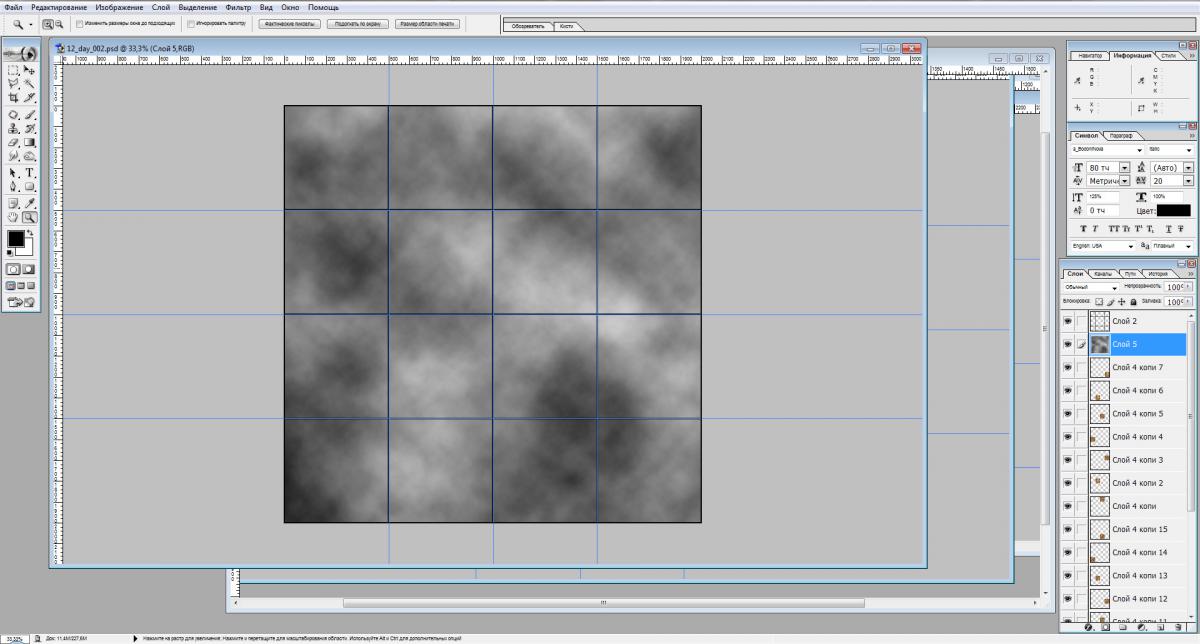This screenshot has height=644, width=1200.
Task: Select the Pen tool
Action: 13,186
